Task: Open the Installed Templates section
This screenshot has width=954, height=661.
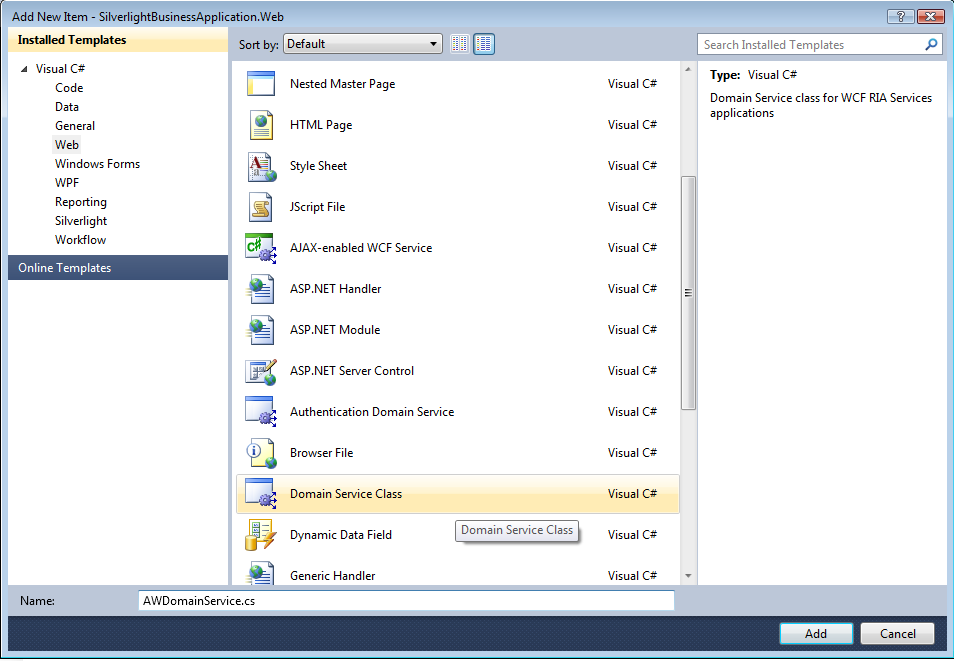Action: pos(118,40)
